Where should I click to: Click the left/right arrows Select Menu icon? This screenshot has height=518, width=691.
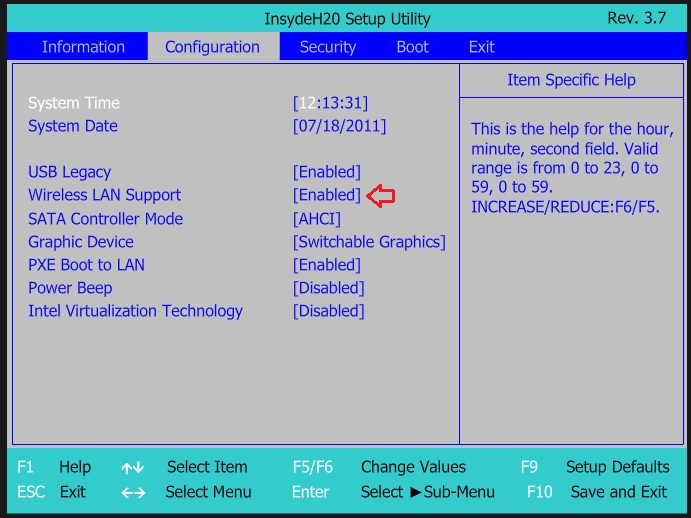133,492
